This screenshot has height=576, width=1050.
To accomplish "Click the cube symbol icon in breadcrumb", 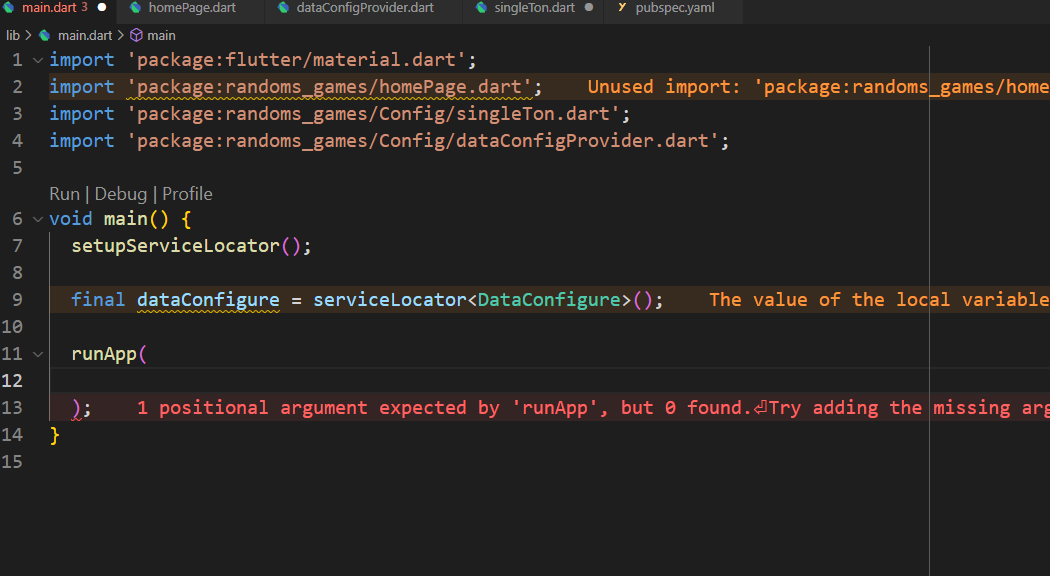I will tap(136, 35).
